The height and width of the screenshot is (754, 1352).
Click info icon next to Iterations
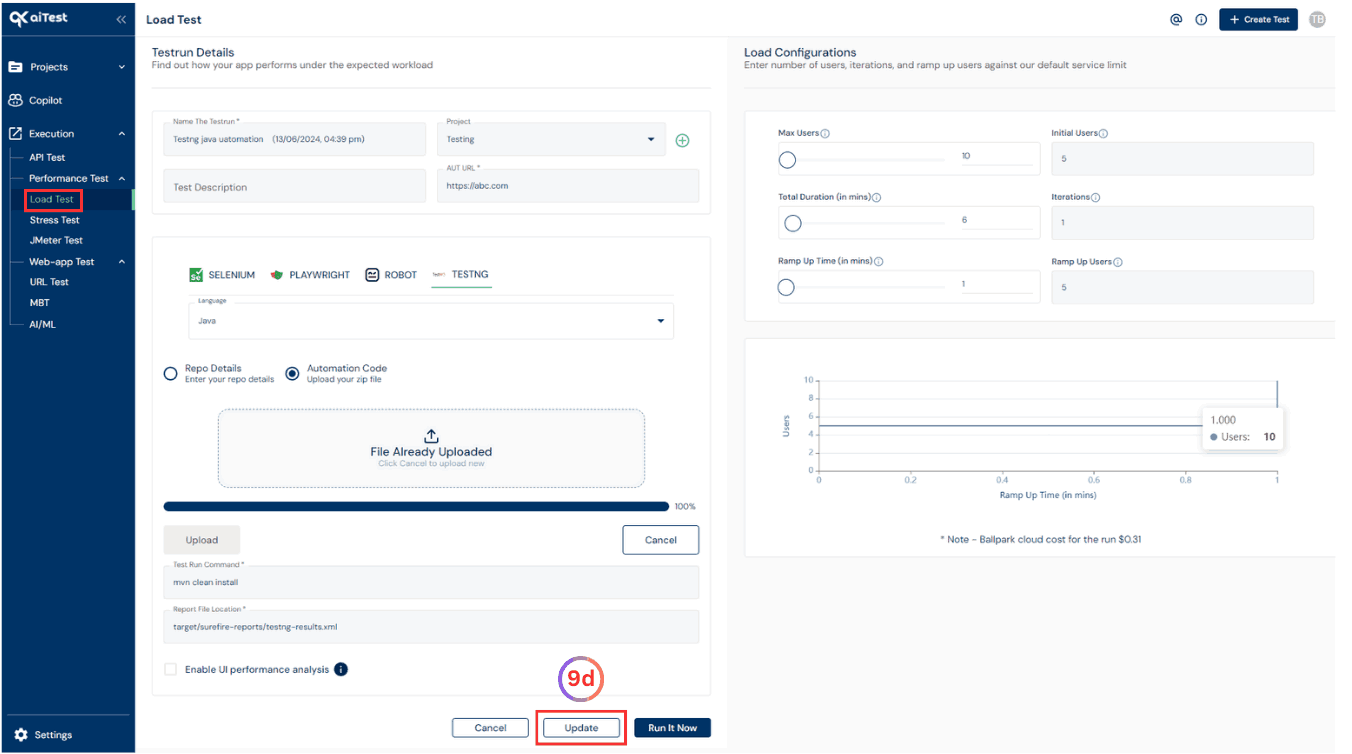1095,197
